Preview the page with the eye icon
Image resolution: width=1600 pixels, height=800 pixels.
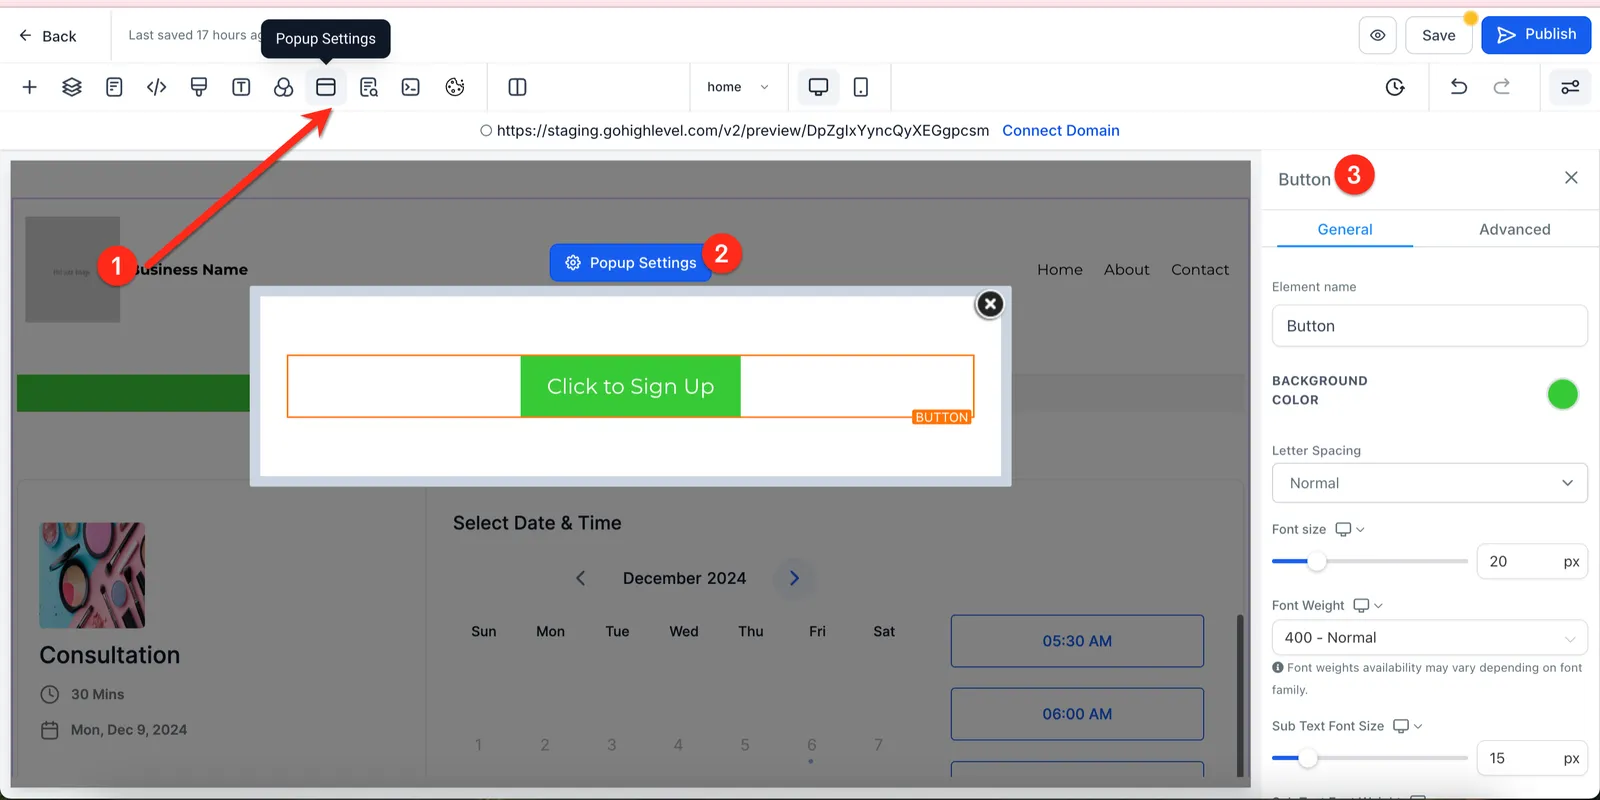pyautogui.click(x=1378, y=35)
